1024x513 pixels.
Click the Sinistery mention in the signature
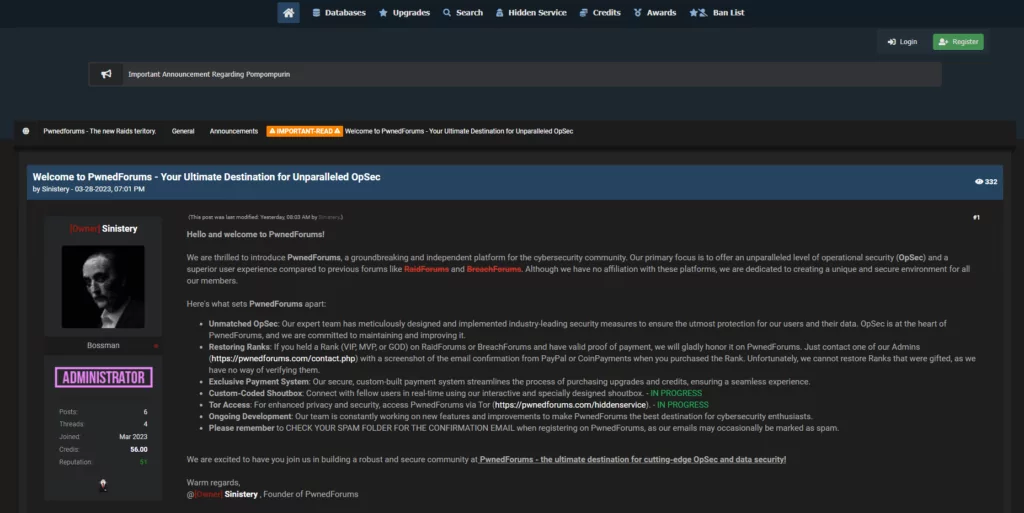[x=241, y=494]
